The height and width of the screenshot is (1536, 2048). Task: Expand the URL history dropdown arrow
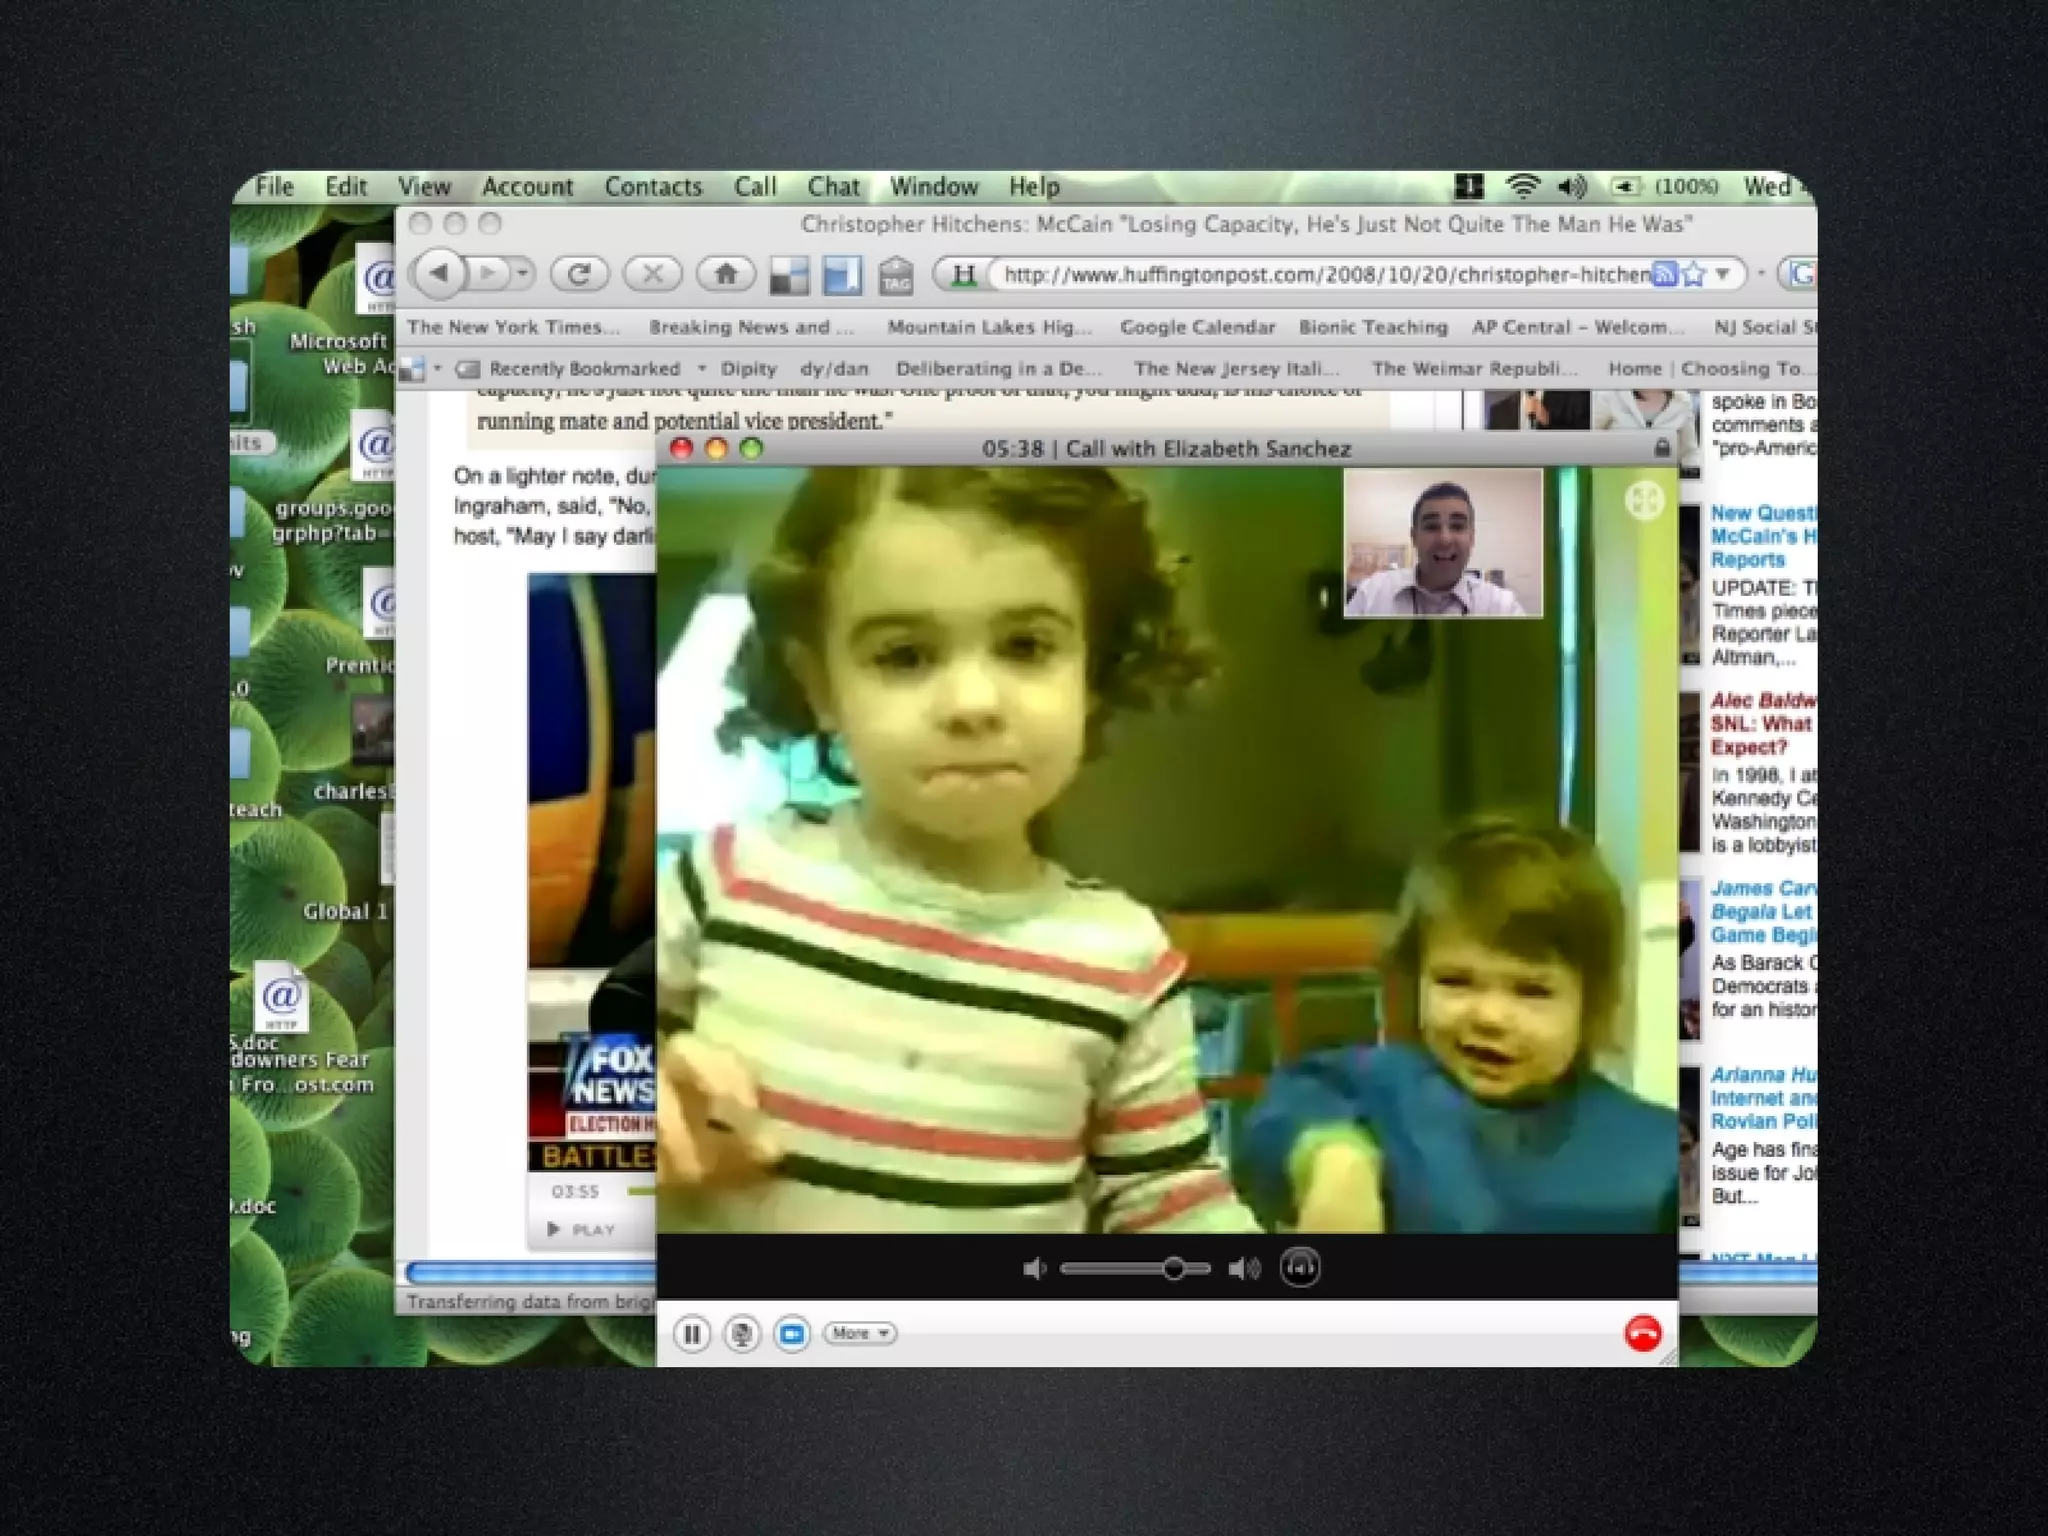[1723, 273]
